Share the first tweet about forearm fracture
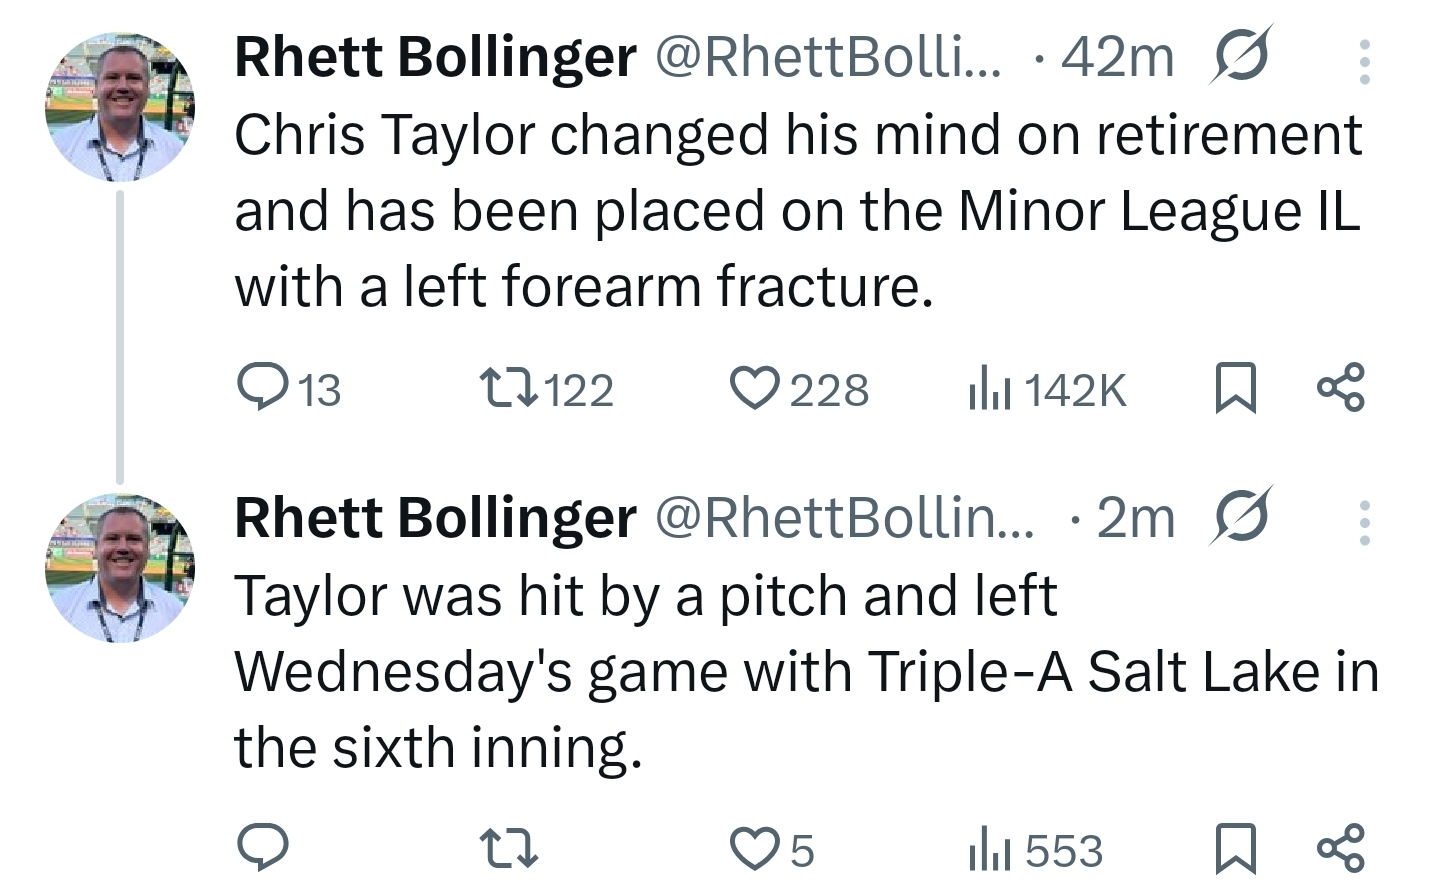Screen dimensions: 1440x886 point(1340,388)
